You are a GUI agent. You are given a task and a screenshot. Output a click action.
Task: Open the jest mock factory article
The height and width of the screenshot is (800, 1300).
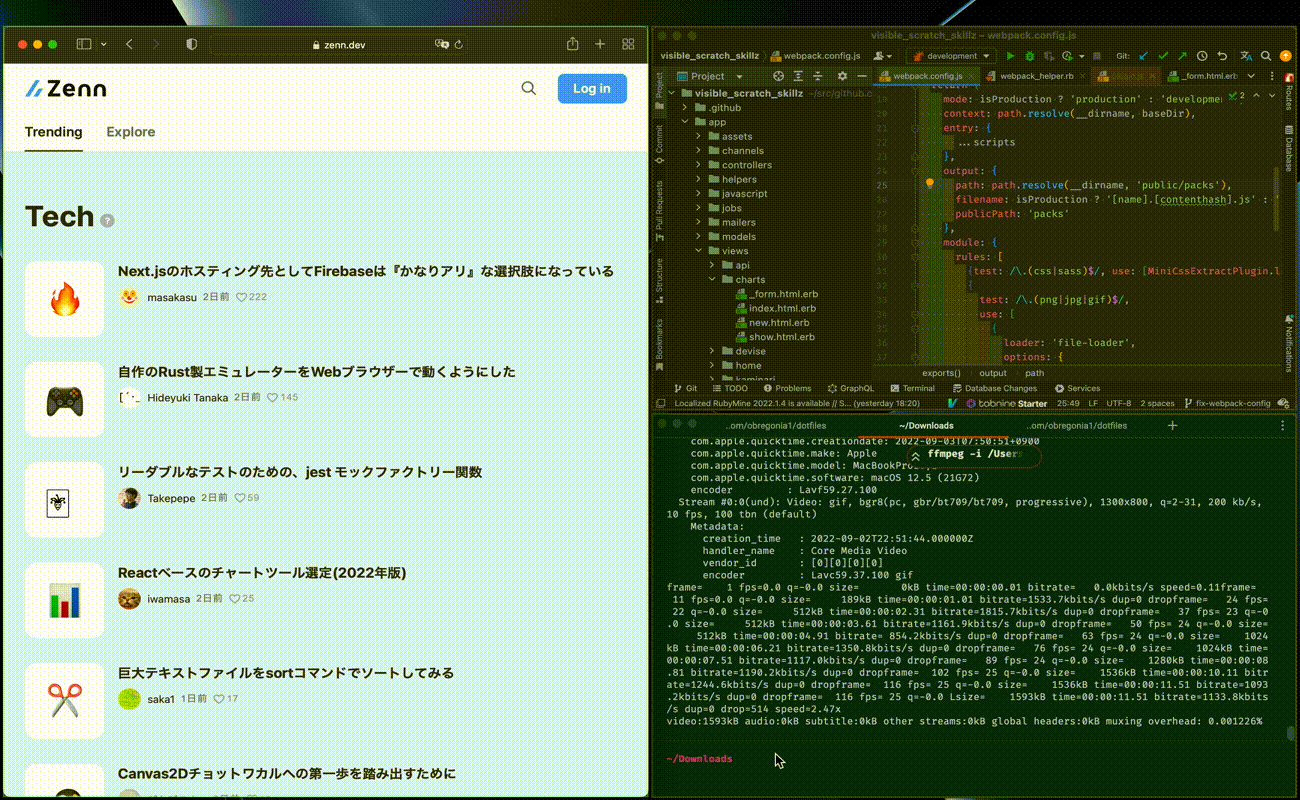click(x=300, y=472)
